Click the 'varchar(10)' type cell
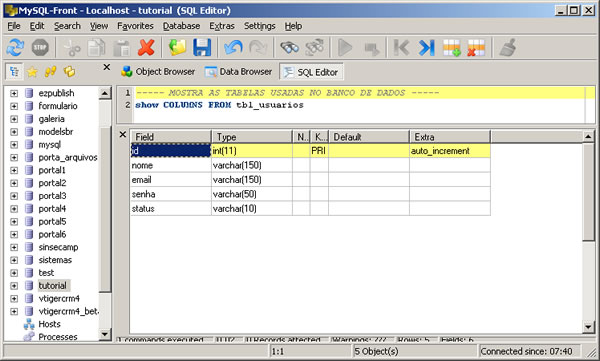This screenshot has height=361, width=600. point(252,209)
